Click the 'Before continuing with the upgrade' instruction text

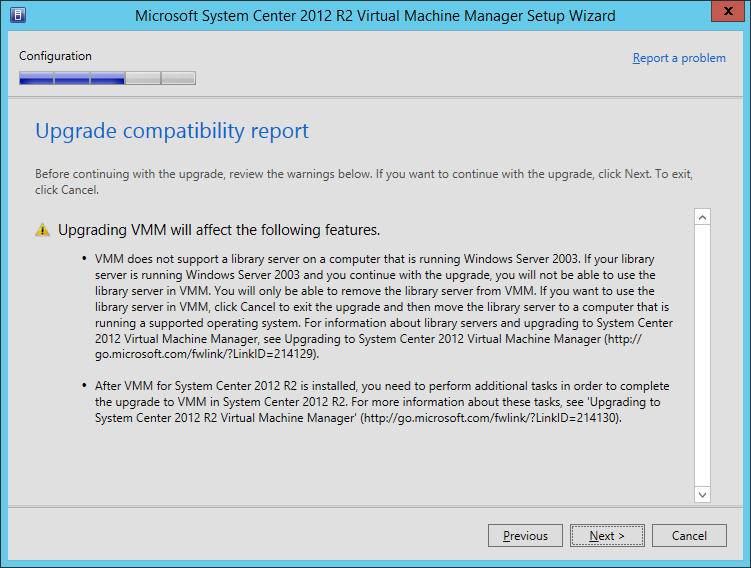pyautogui.click(x=364, y=182)
